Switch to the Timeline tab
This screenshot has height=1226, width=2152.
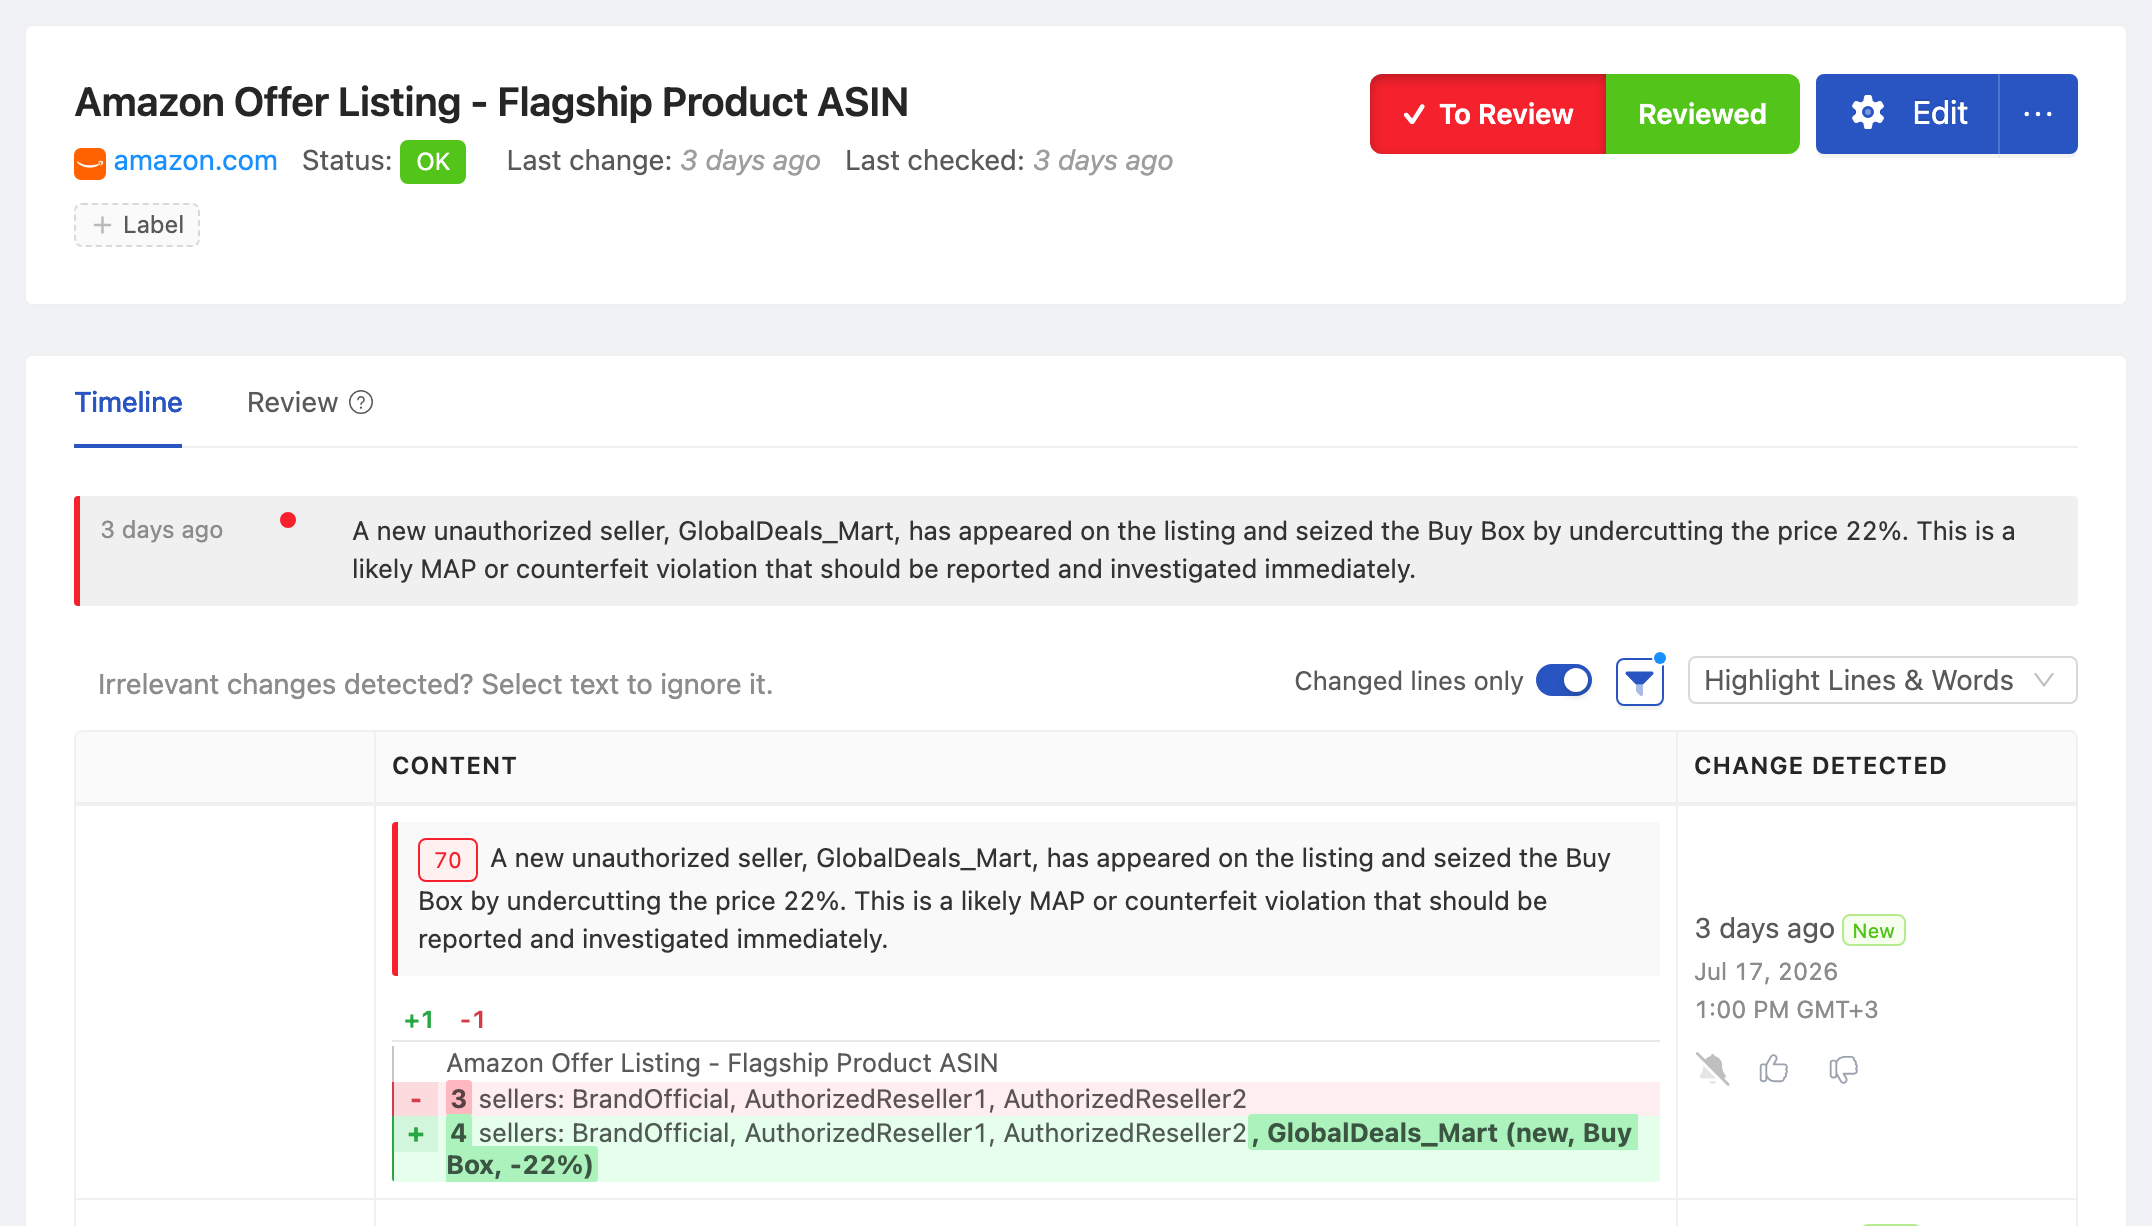click(128, 402)
